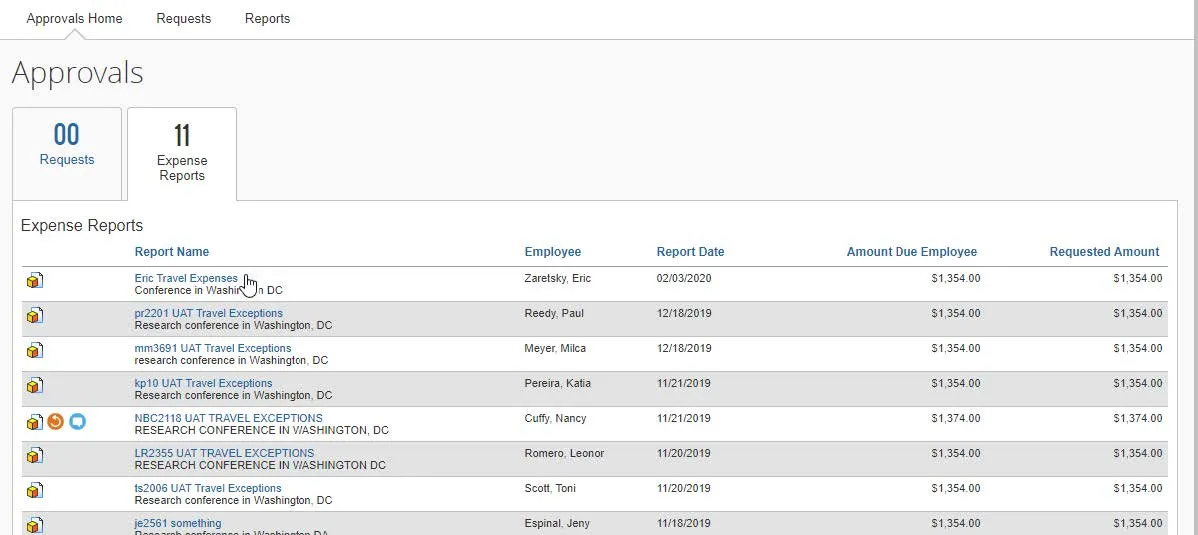This screenshot has width=1198, height=535.
Task: Click employee name Zaretsky, Eric
Action: pos(558,278)
